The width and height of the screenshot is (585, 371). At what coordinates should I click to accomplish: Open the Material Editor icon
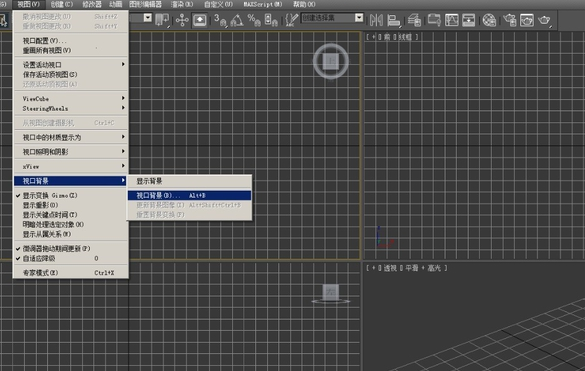[x=489, y=20]
